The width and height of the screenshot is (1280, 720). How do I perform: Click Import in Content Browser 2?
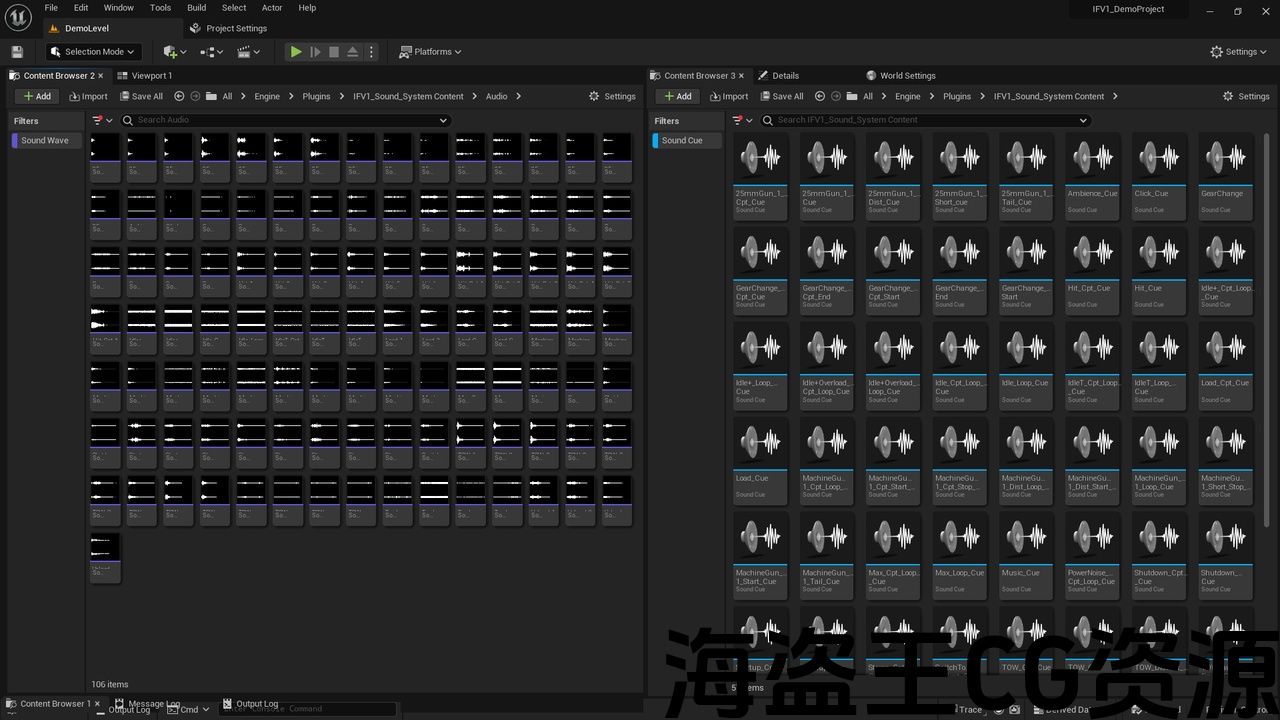[x=88, y=97]
